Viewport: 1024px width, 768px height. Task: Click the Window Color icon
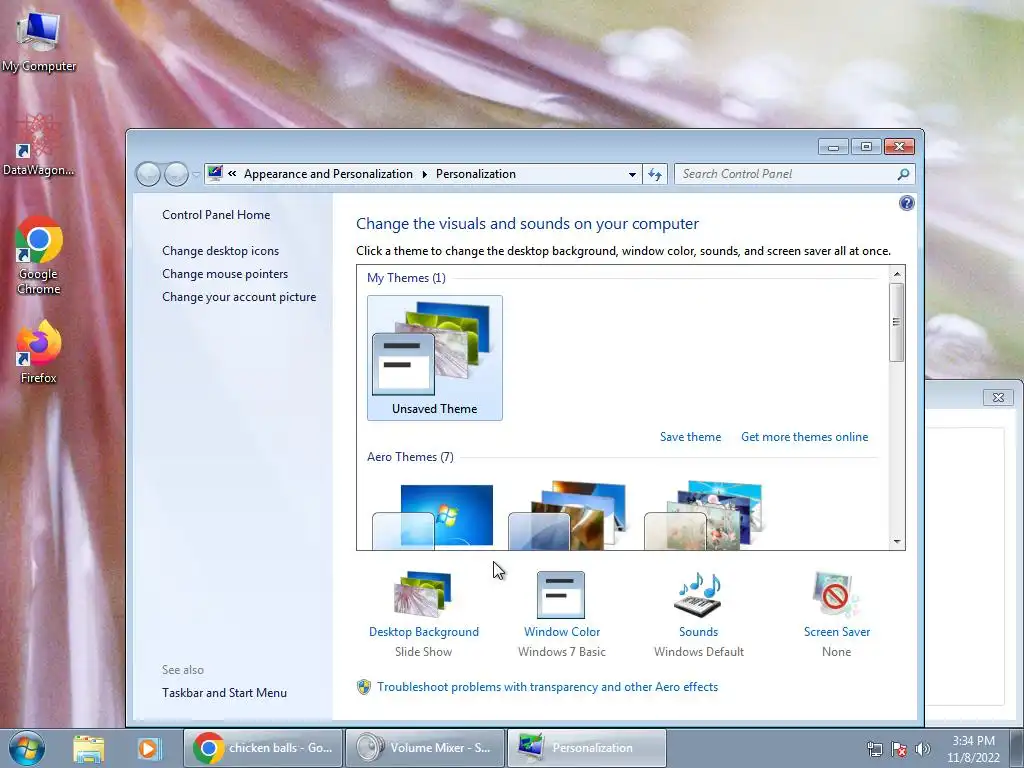tap(560, 594)
